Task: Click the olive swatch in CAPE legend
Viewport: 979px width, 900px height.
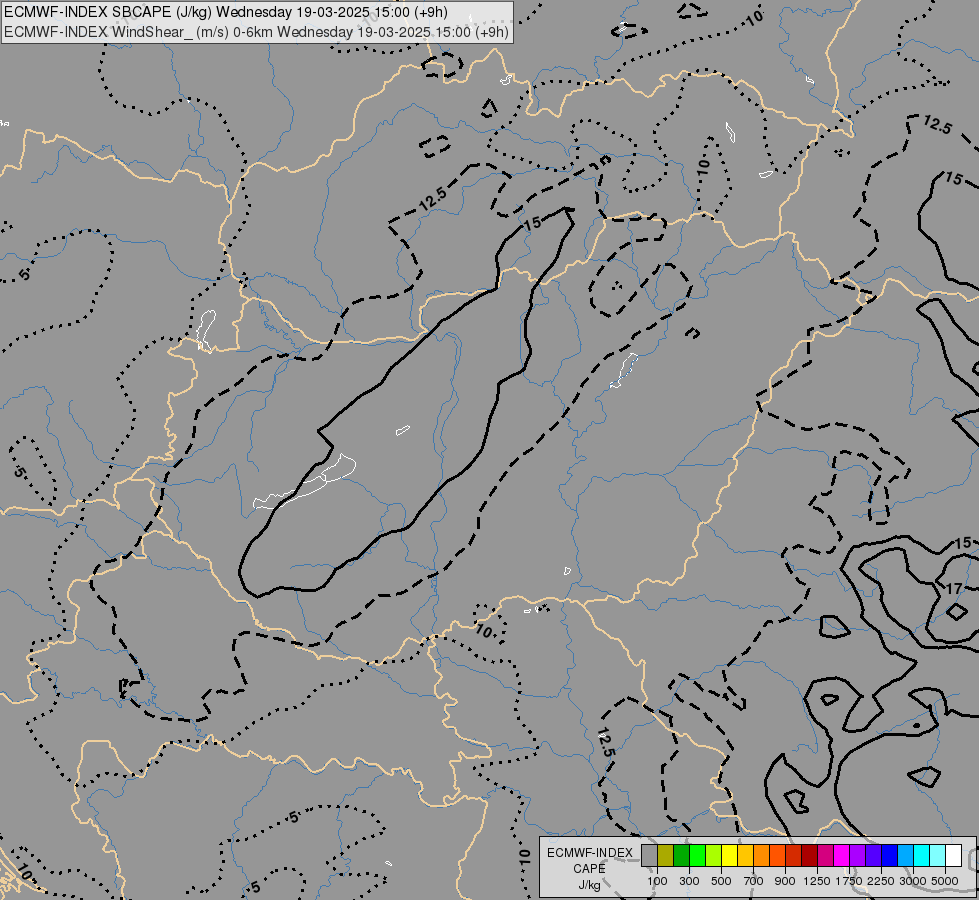Action: coord(666,855)
